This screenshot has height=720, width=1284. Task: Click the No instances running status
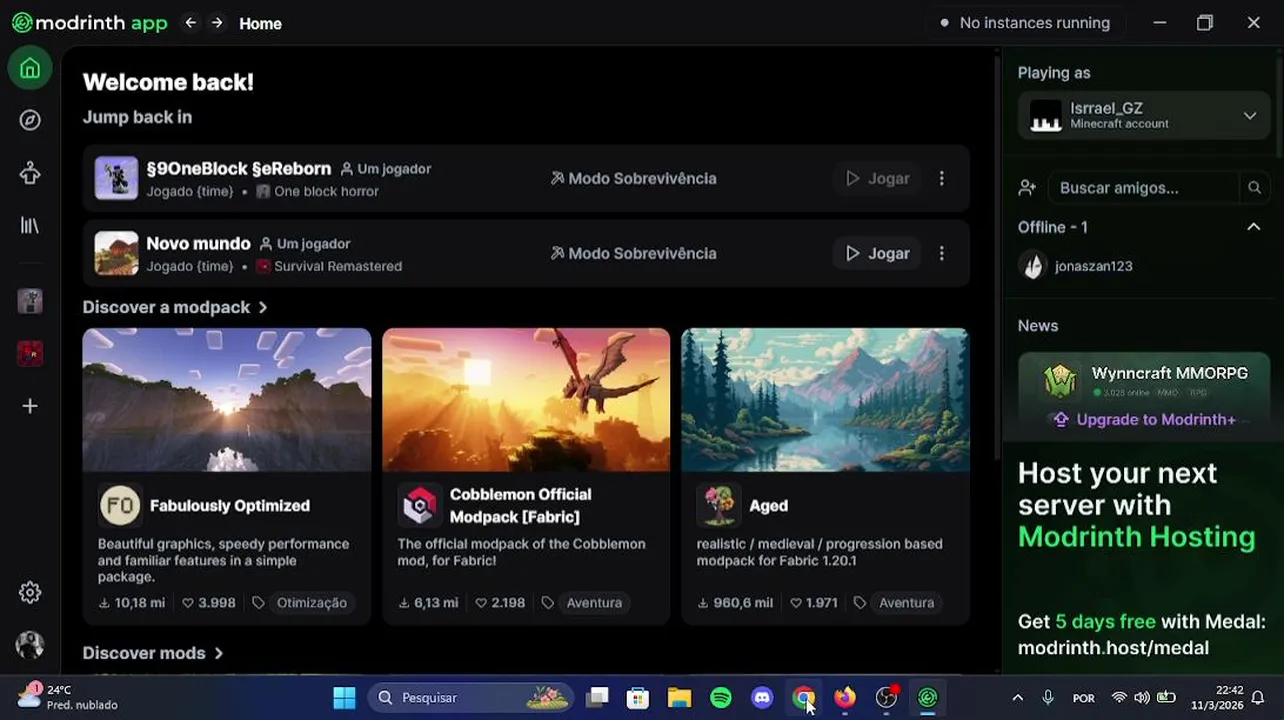click(1025, 23)
